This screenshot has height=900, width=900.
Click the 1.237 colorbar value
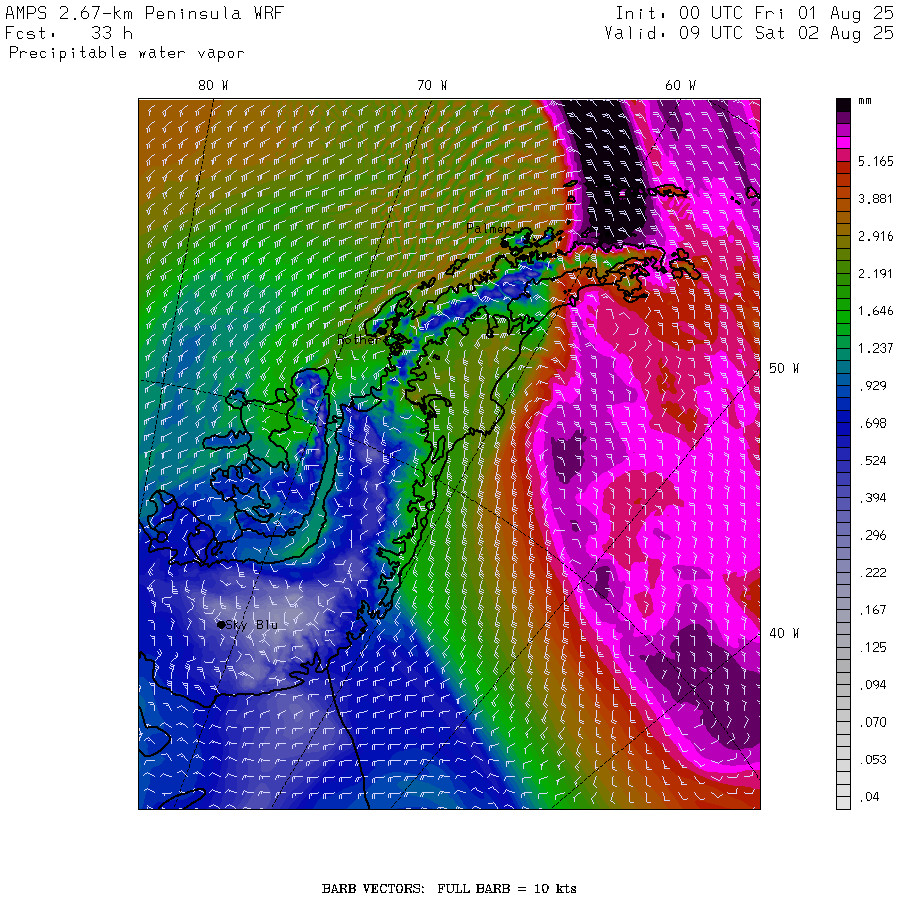875,348
